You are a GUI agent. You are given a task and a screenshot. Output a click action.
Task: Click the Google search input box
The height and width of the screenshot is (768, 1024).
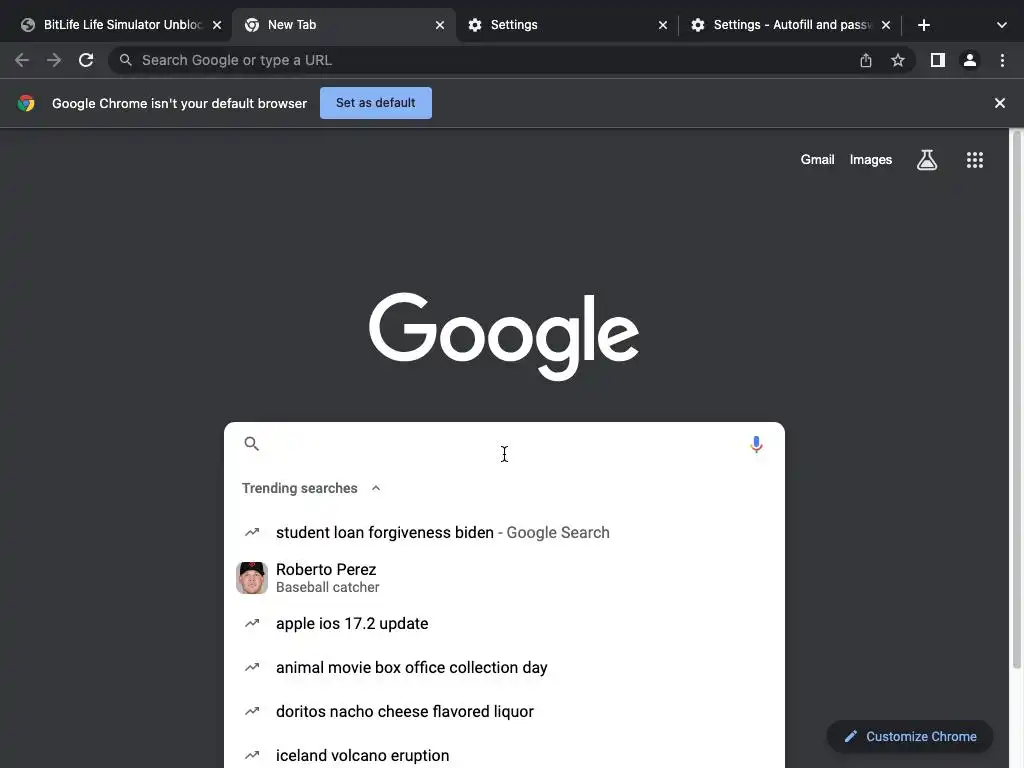[x=503, y=444]
